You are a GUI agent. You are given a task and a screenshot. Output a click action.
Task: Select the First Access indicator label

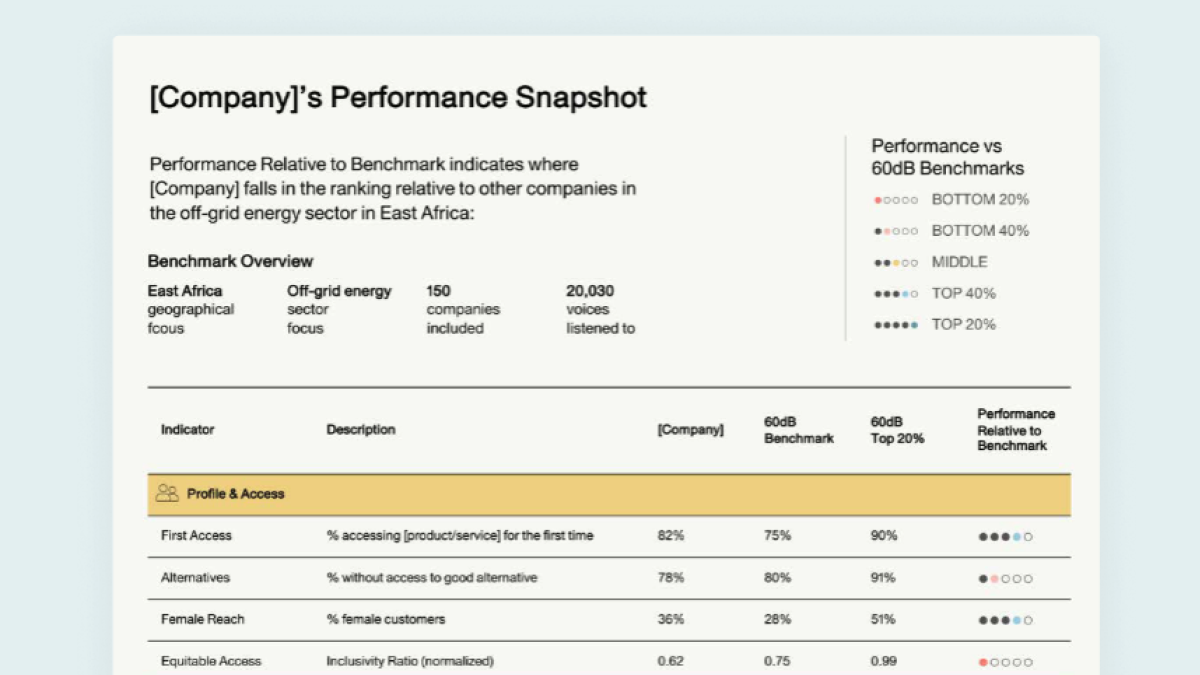coord(196,536)
